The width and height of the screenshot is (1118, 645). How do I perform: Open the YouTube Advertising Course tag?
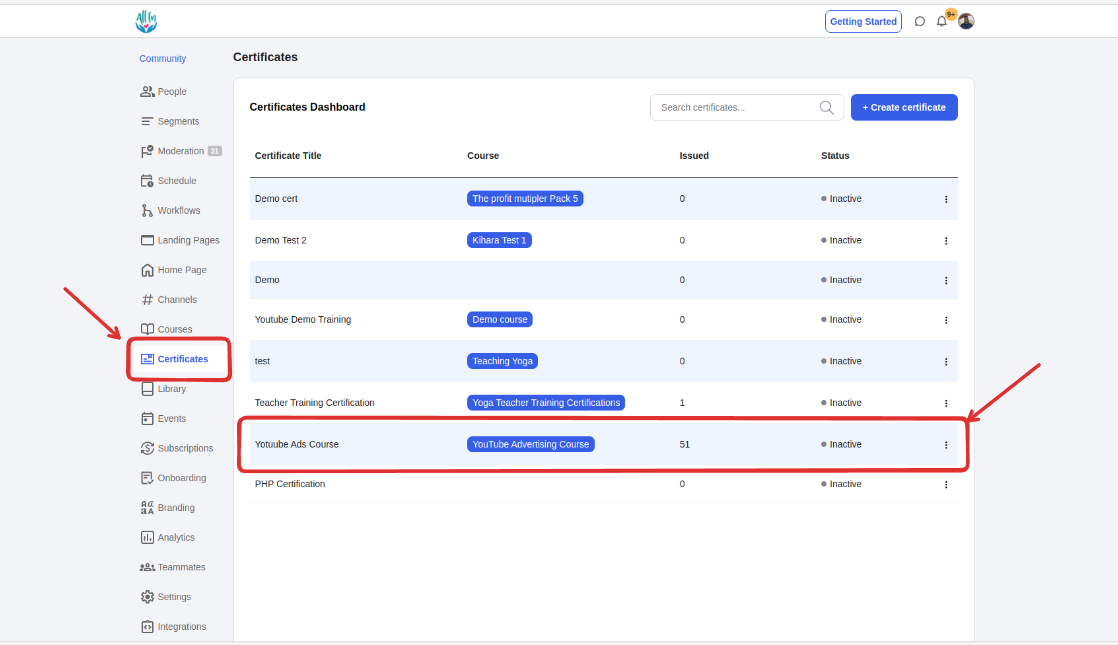pos(530,444)
